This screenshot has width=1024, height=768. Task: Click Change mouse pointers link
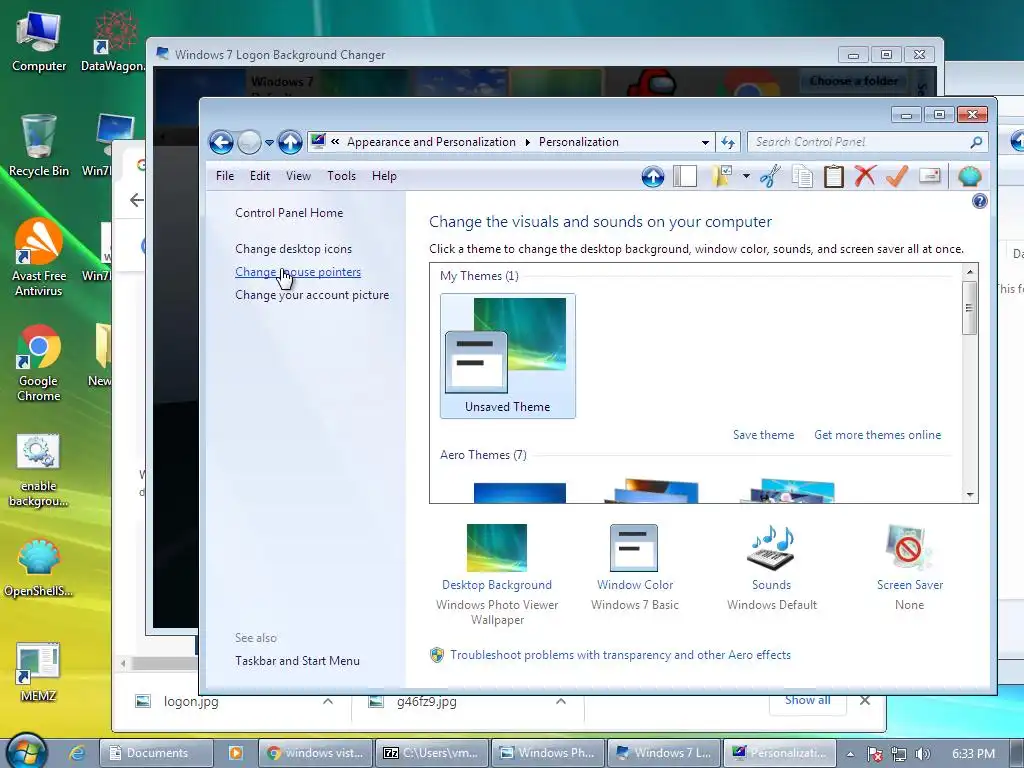tap(298, 272)
